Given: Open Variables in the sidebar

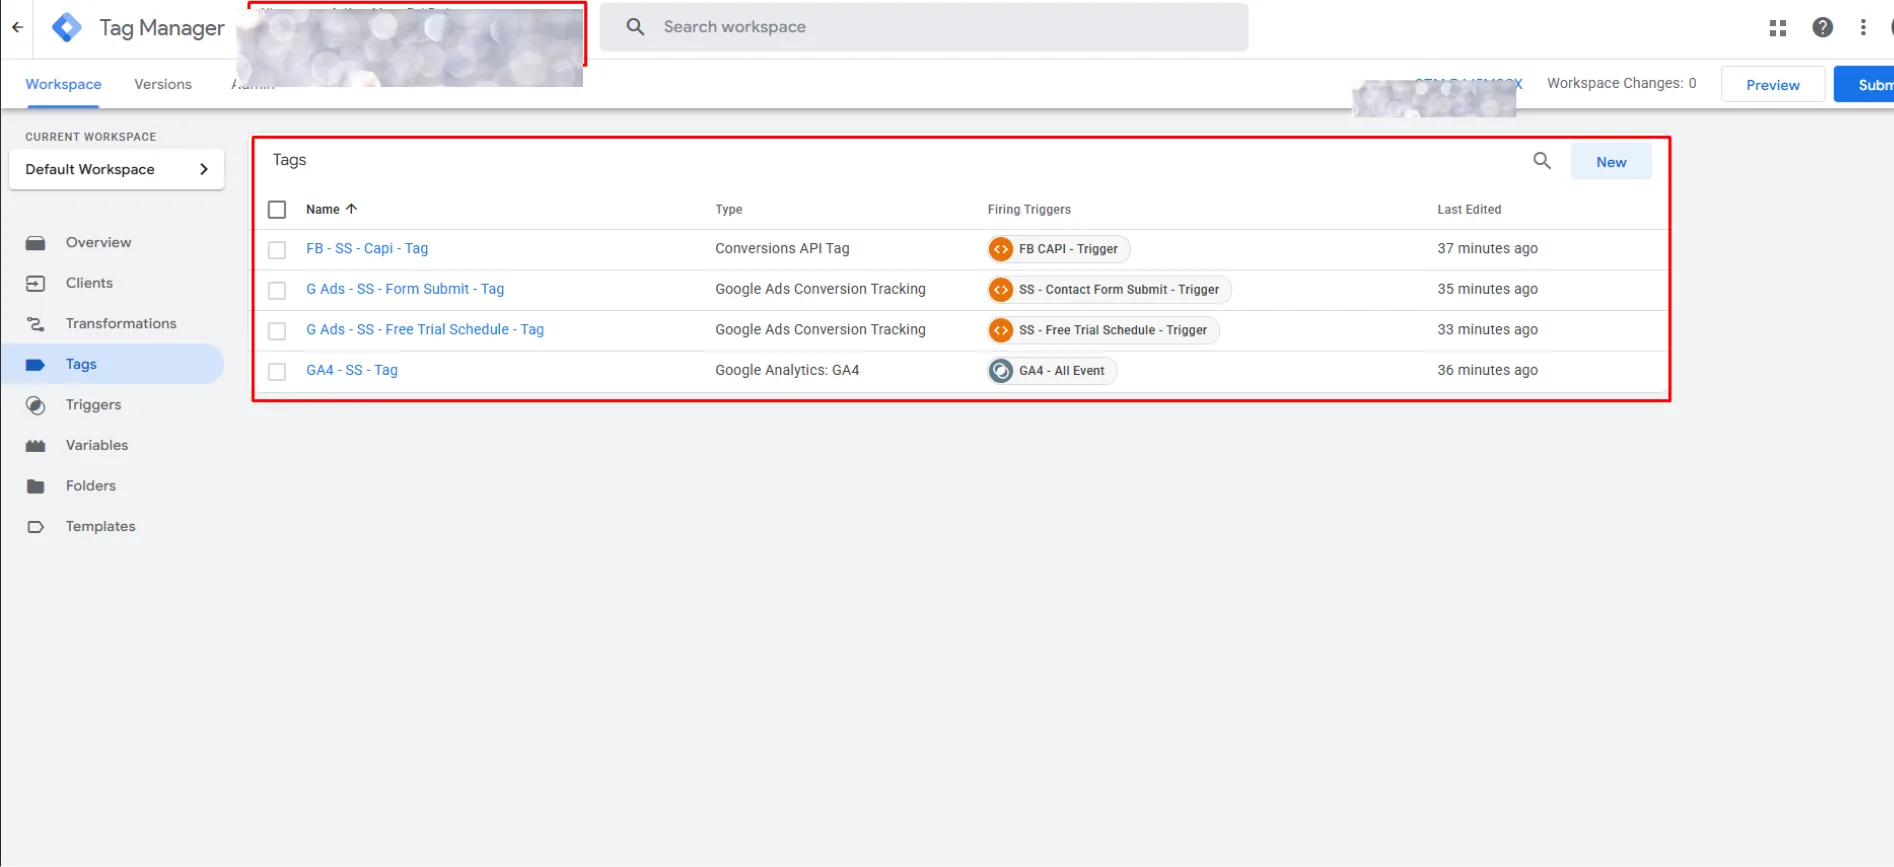Looking at the screenshot, I should [97, 445].
